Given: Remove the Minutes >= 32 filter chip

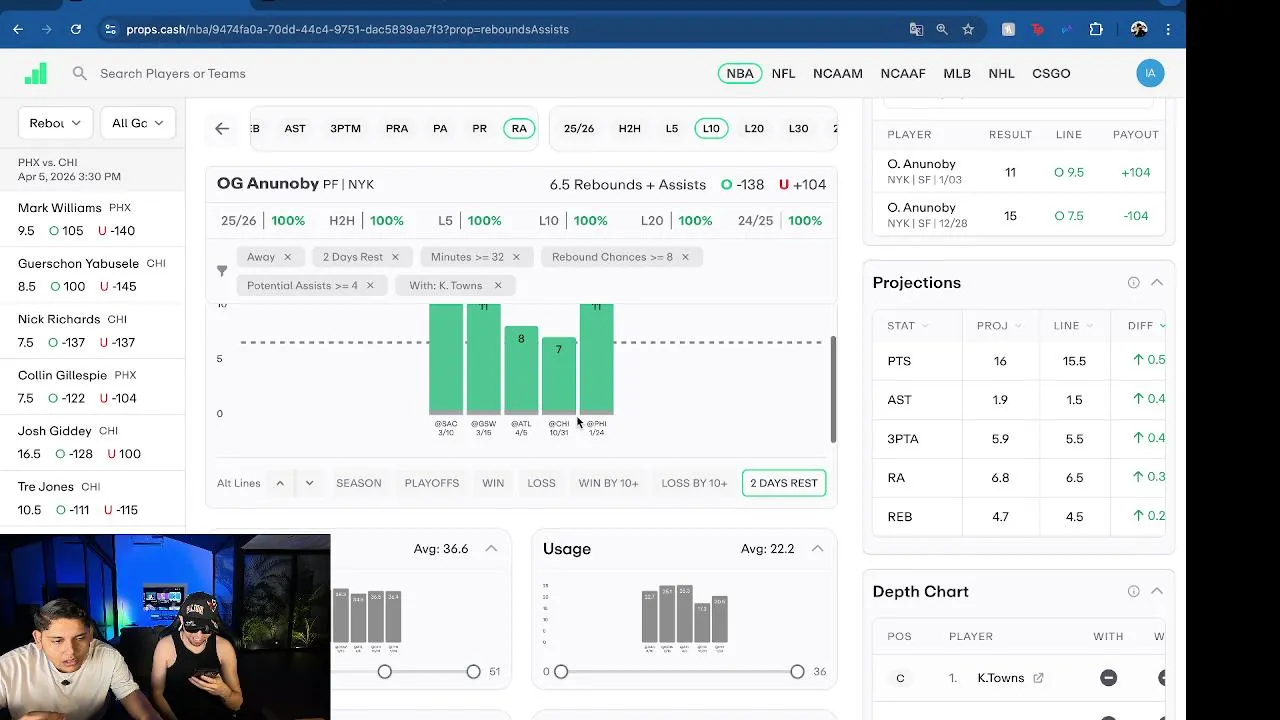Looking at the screenshot, I should (x=516, y=257).
